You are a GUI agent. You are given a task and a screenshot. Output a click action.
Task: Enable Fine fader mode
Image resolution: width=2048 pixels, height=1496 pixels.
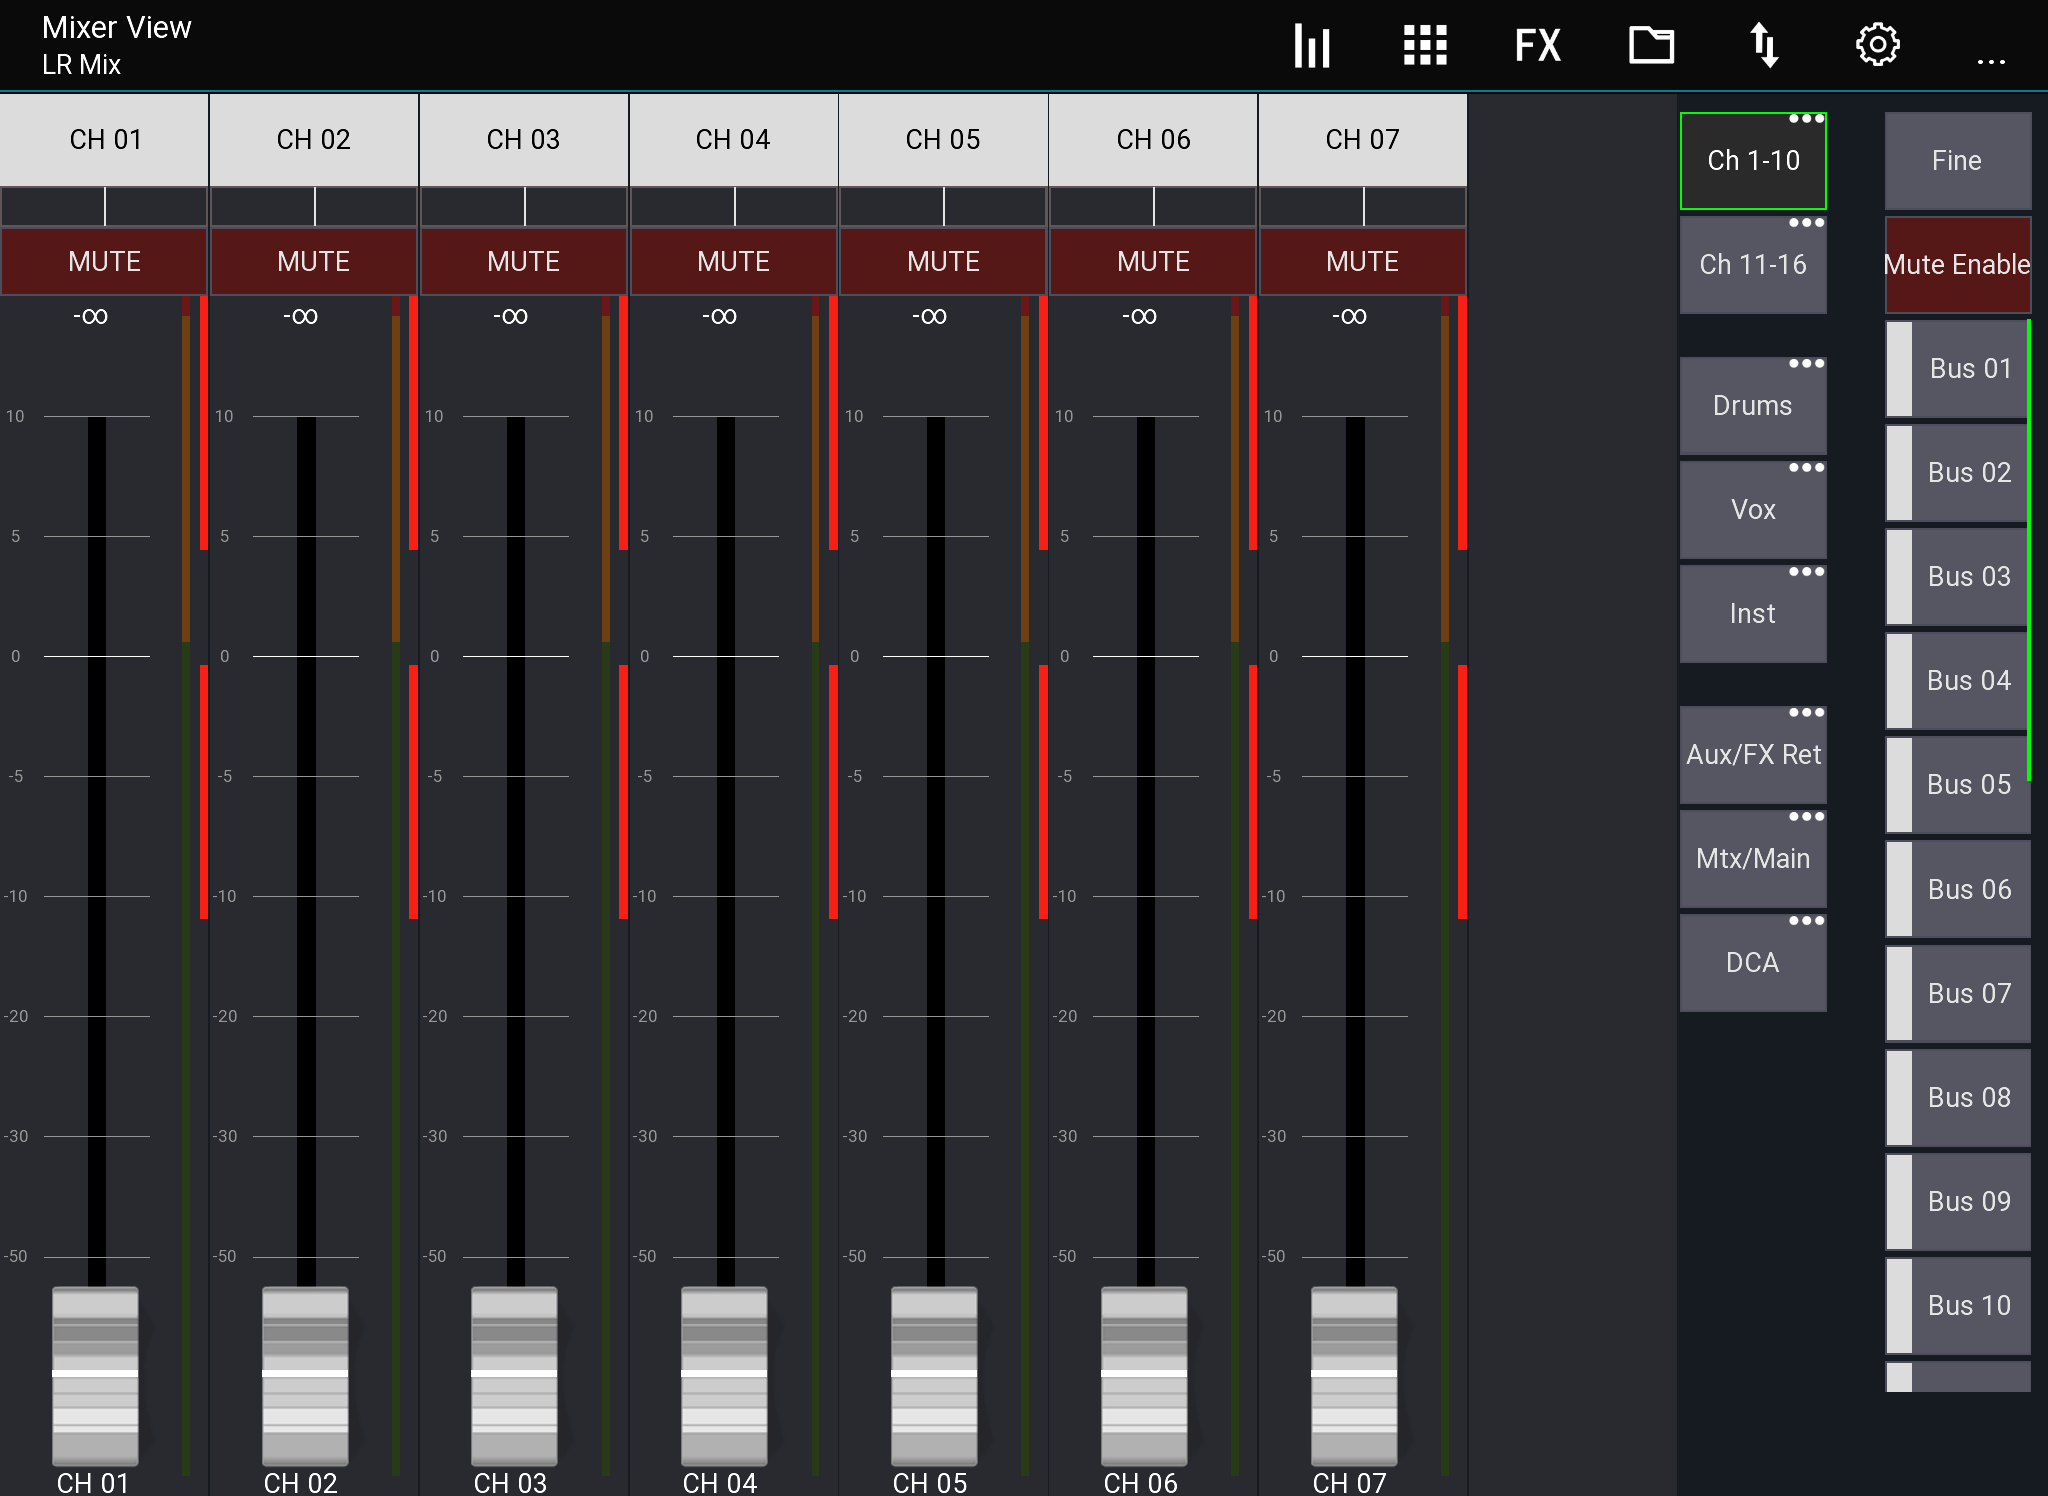point(1956,160)
